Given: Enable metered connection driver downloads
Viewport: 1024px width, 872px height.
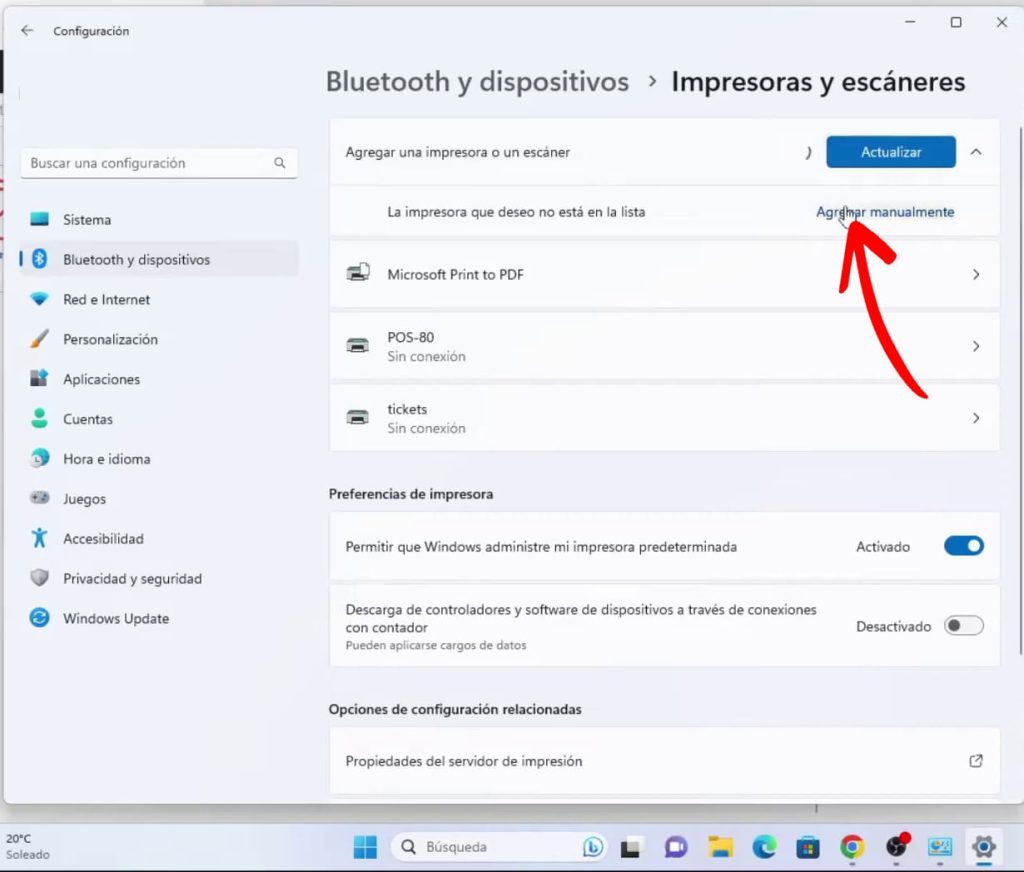Looking at the screenshot, I should [962, 625].
